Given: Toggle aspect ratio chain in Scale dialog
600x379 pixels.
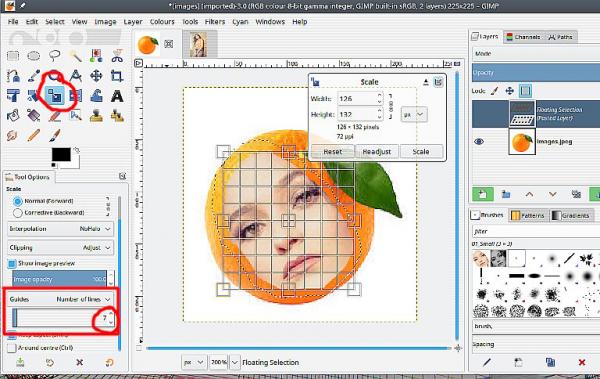Looking at the screenshot, I should (391, 106).
